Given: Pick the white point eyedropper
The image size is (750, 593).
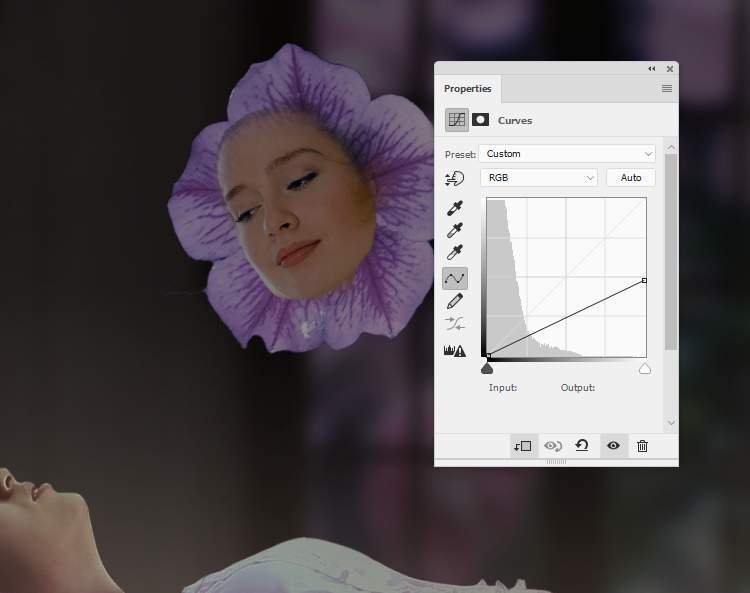Looking at the screenshot, I should (x=454, y=252).
